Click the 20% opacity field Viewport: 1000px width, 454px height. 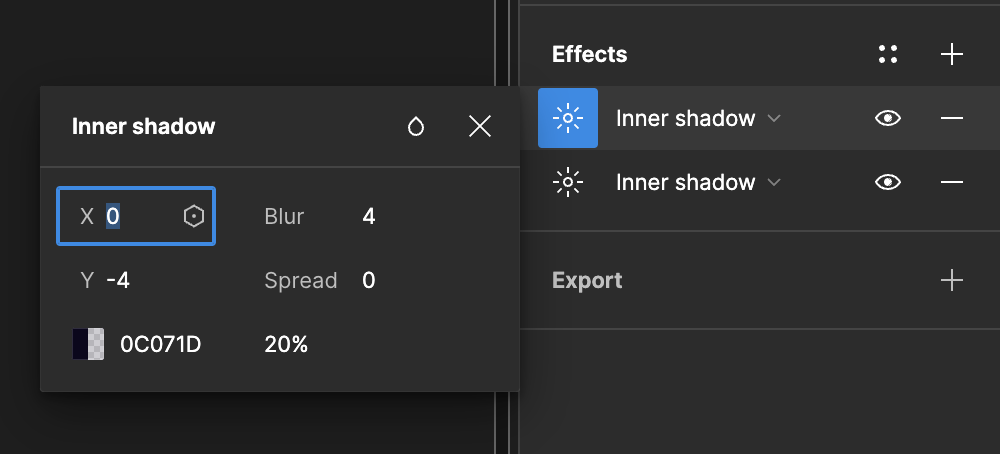tap(286, 344)
